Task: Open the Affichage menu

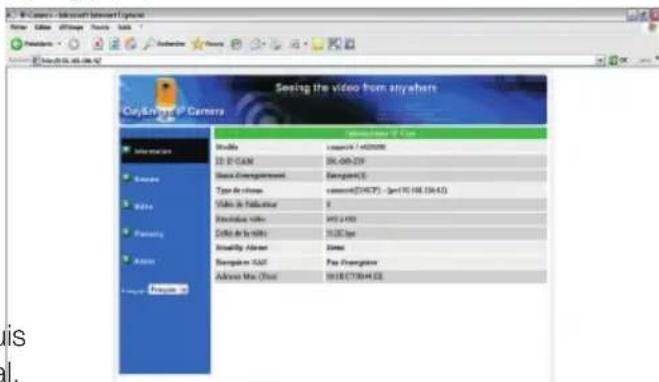Action: 71,27
